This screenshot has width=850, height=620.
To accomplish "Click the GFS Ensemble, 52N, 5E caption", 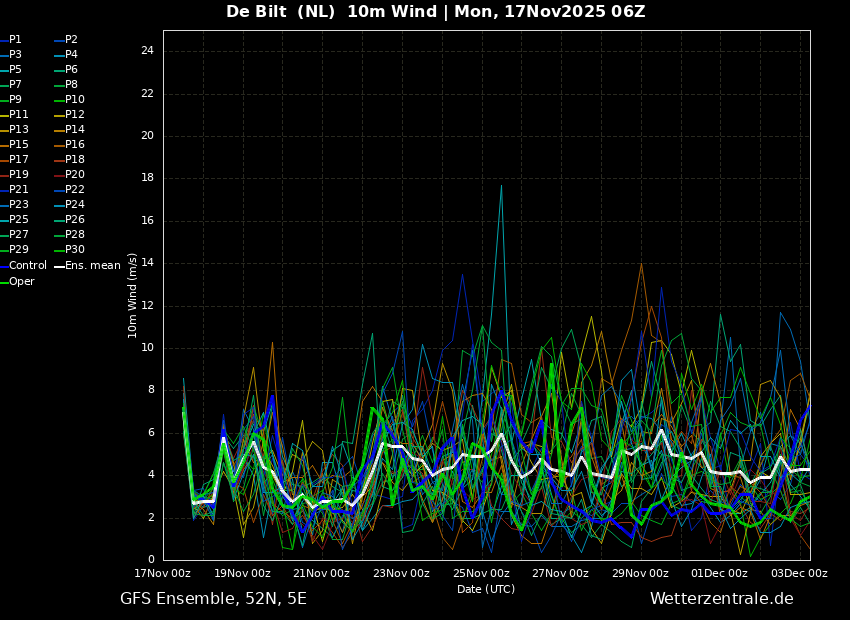I will [x=213, y=599].
